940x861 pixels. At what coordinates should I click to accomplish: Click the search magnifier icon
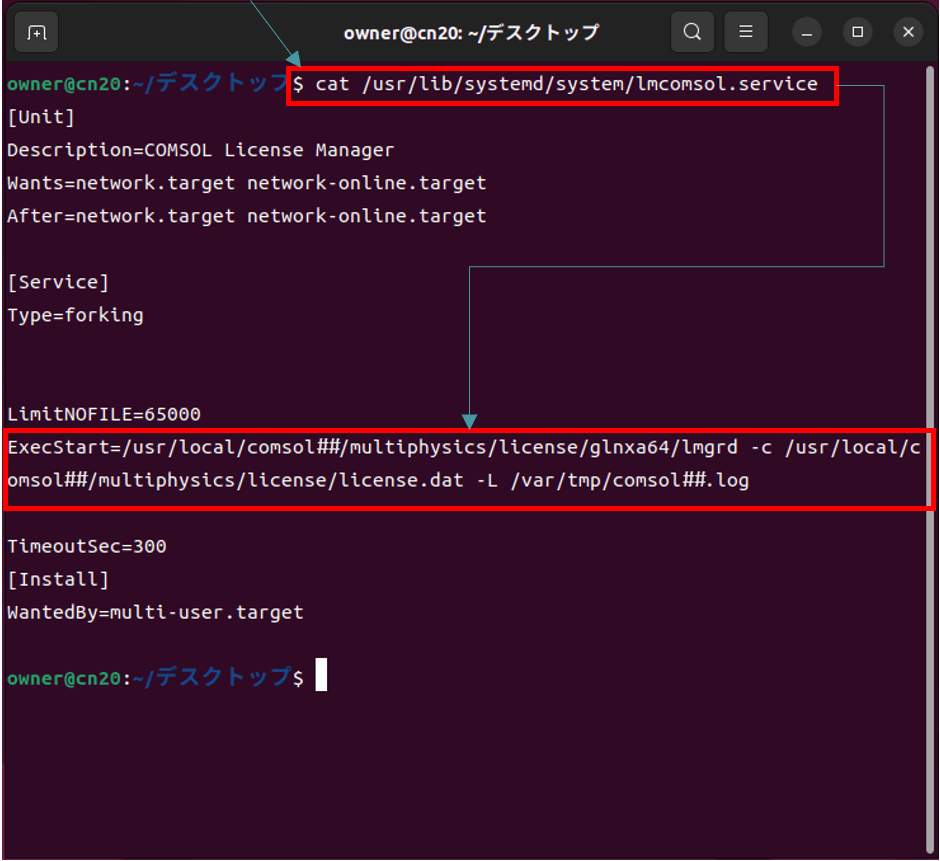[x=692, y=32]
